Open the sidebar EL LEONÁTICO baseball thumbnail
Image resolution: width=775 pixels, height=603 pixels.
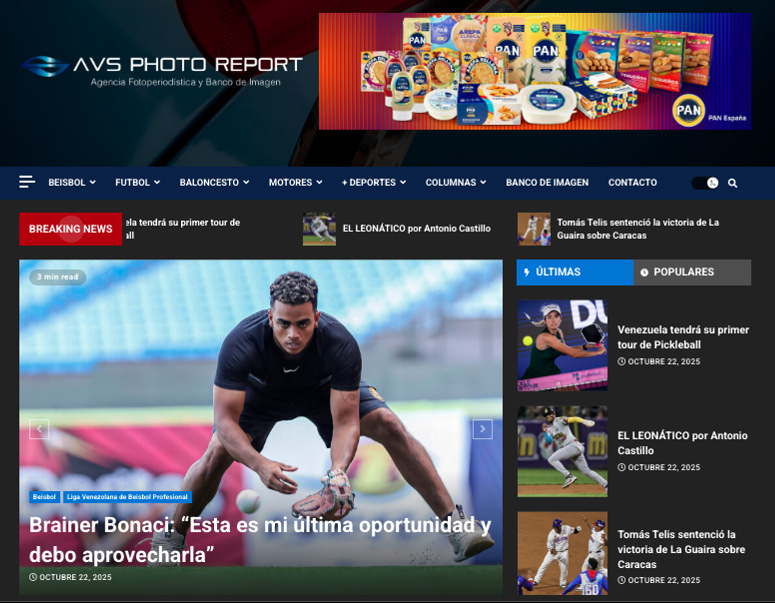tap(562, 451)
